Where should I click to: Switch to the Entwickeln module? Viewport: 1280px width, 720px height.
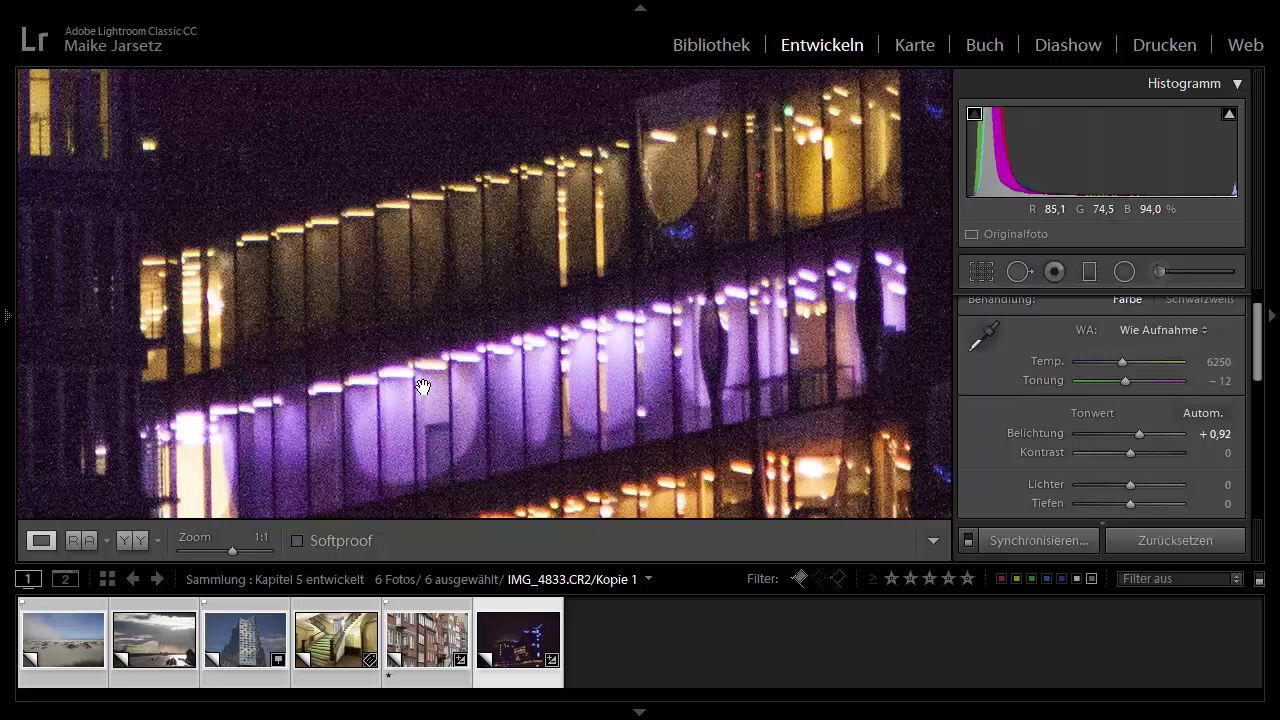(822, 45)
